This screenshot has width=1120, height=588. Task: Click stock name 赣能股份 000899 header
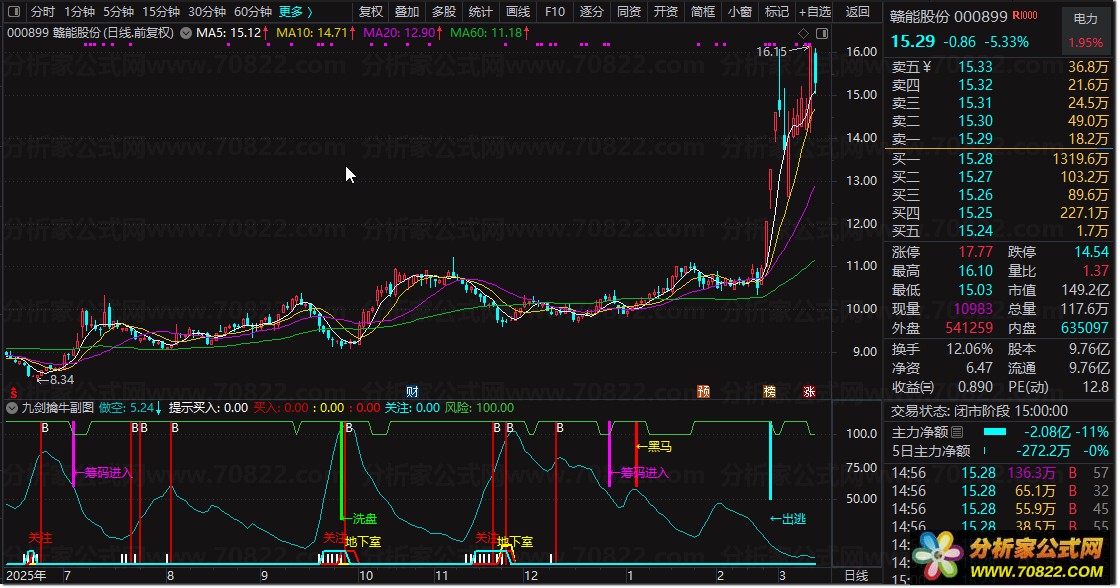(x=949, y=16)
